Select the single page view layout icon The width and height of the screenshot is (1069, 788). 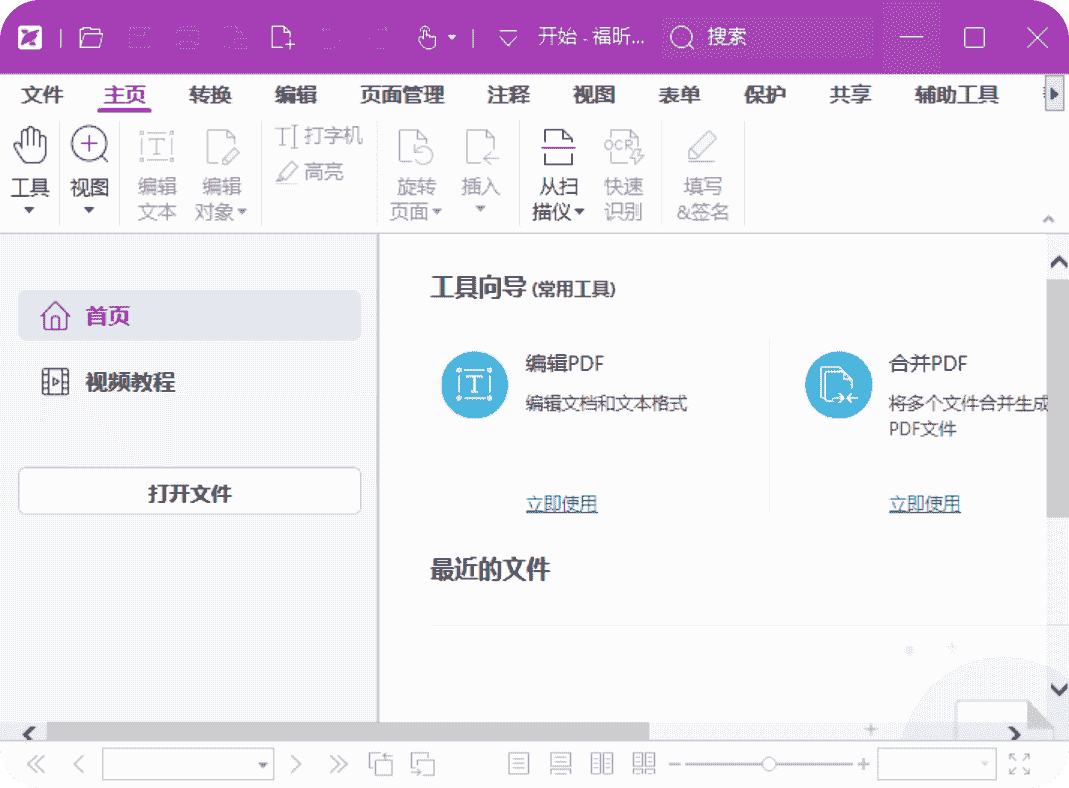tap(519, 764)
